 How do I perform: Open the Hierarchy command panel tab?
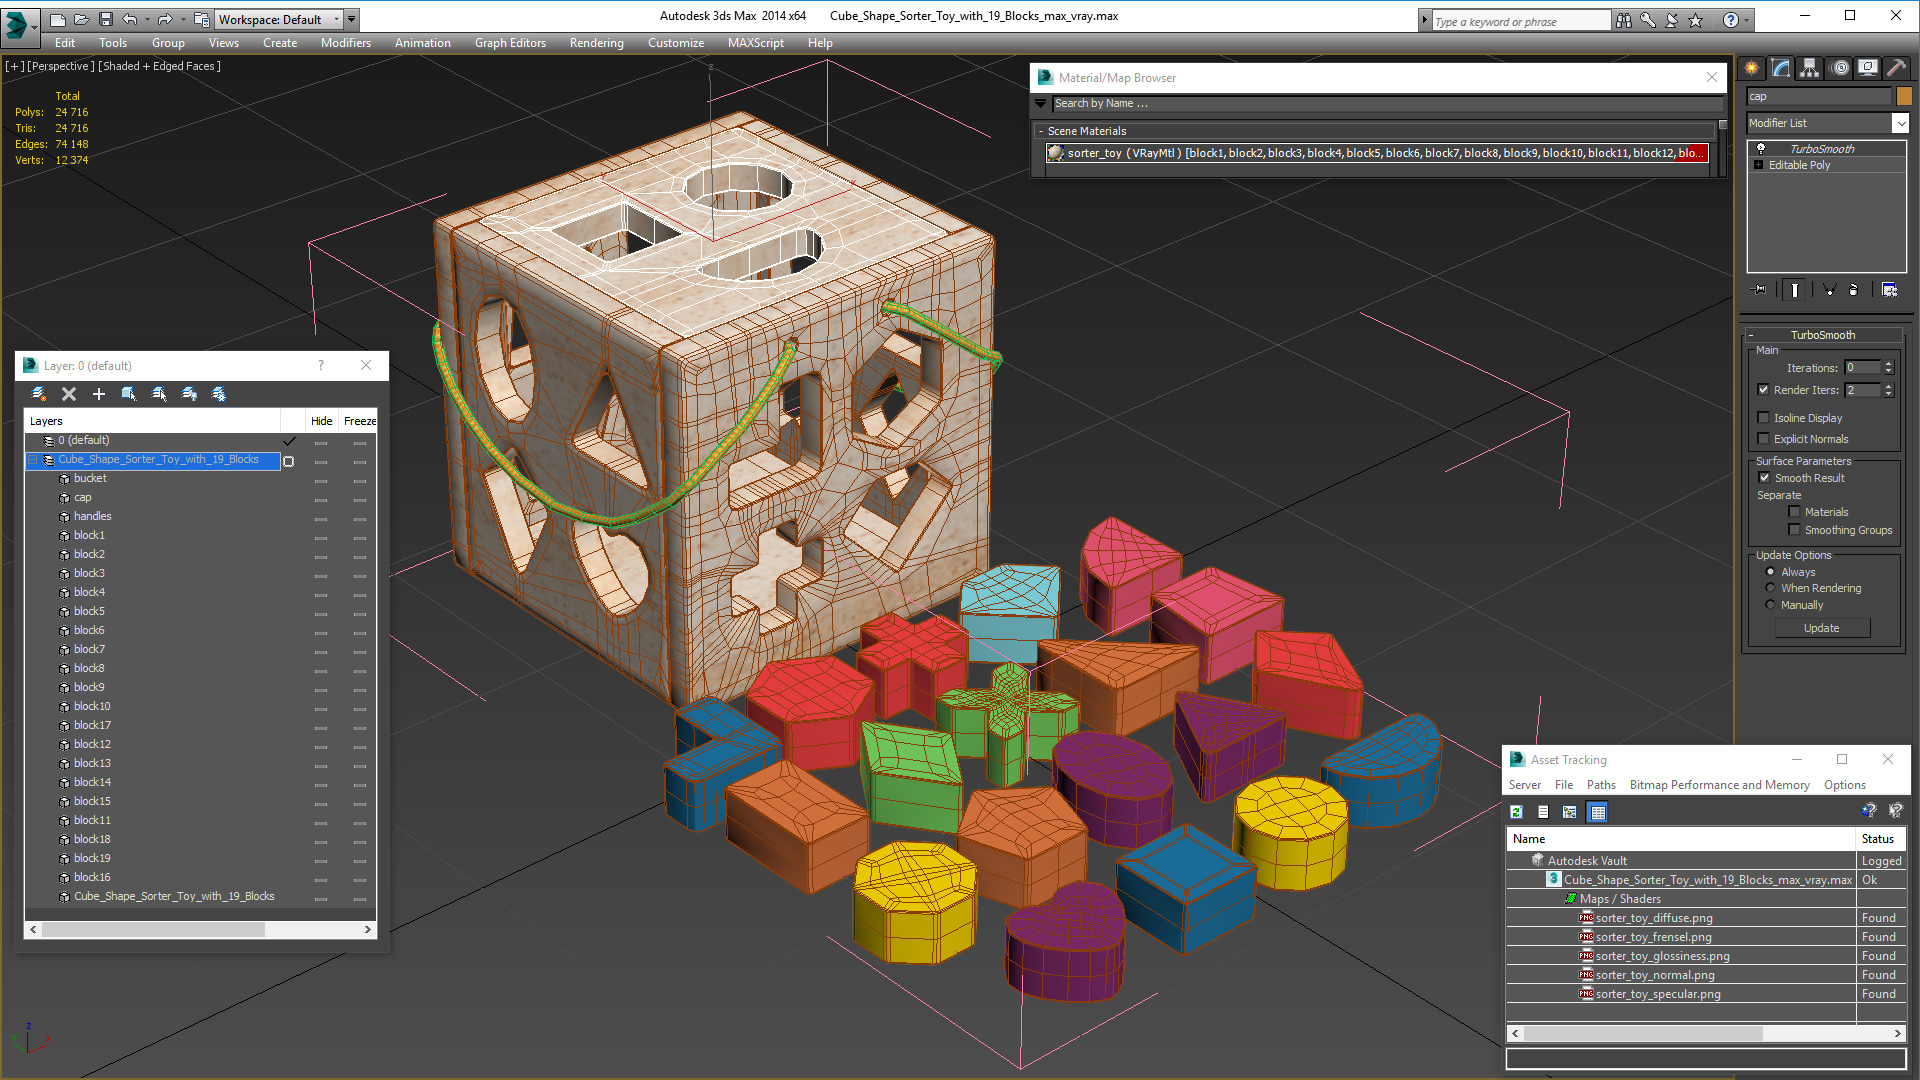[x=1809, y=68]
